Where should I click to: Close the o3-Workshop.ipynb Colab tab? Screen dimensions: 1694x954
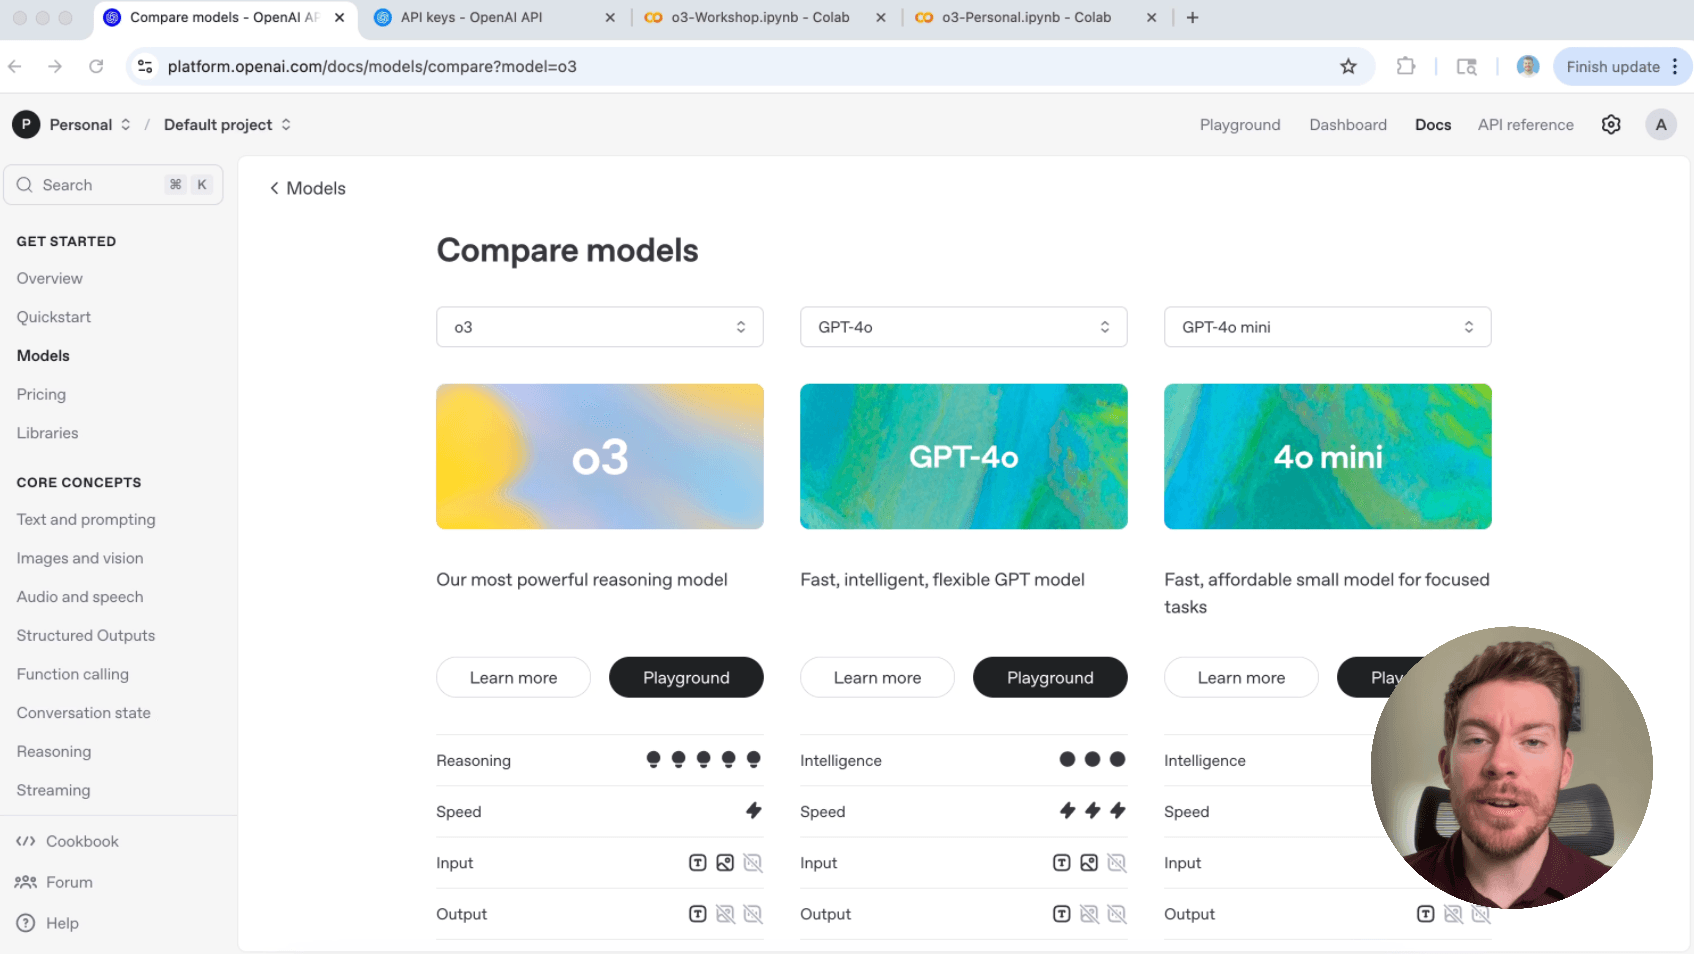click(880, 18)
